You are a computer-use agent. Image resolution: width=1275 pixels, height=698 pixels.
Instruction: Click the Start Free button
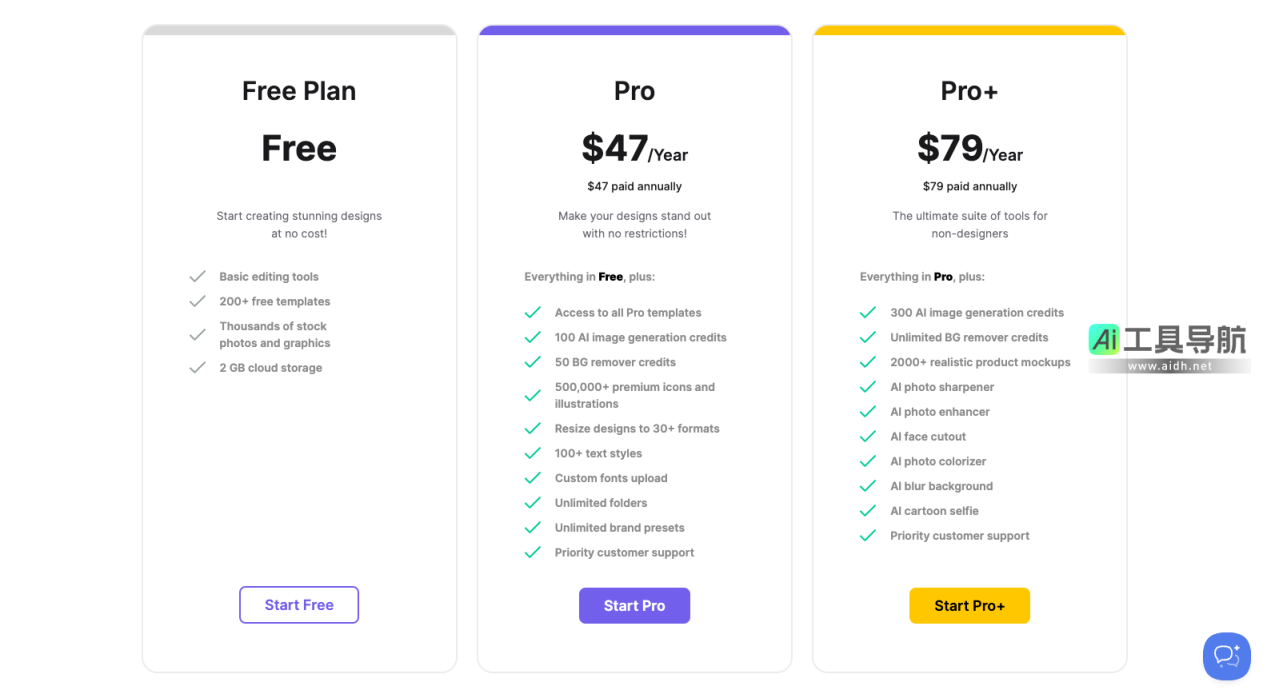click(299, 605)
